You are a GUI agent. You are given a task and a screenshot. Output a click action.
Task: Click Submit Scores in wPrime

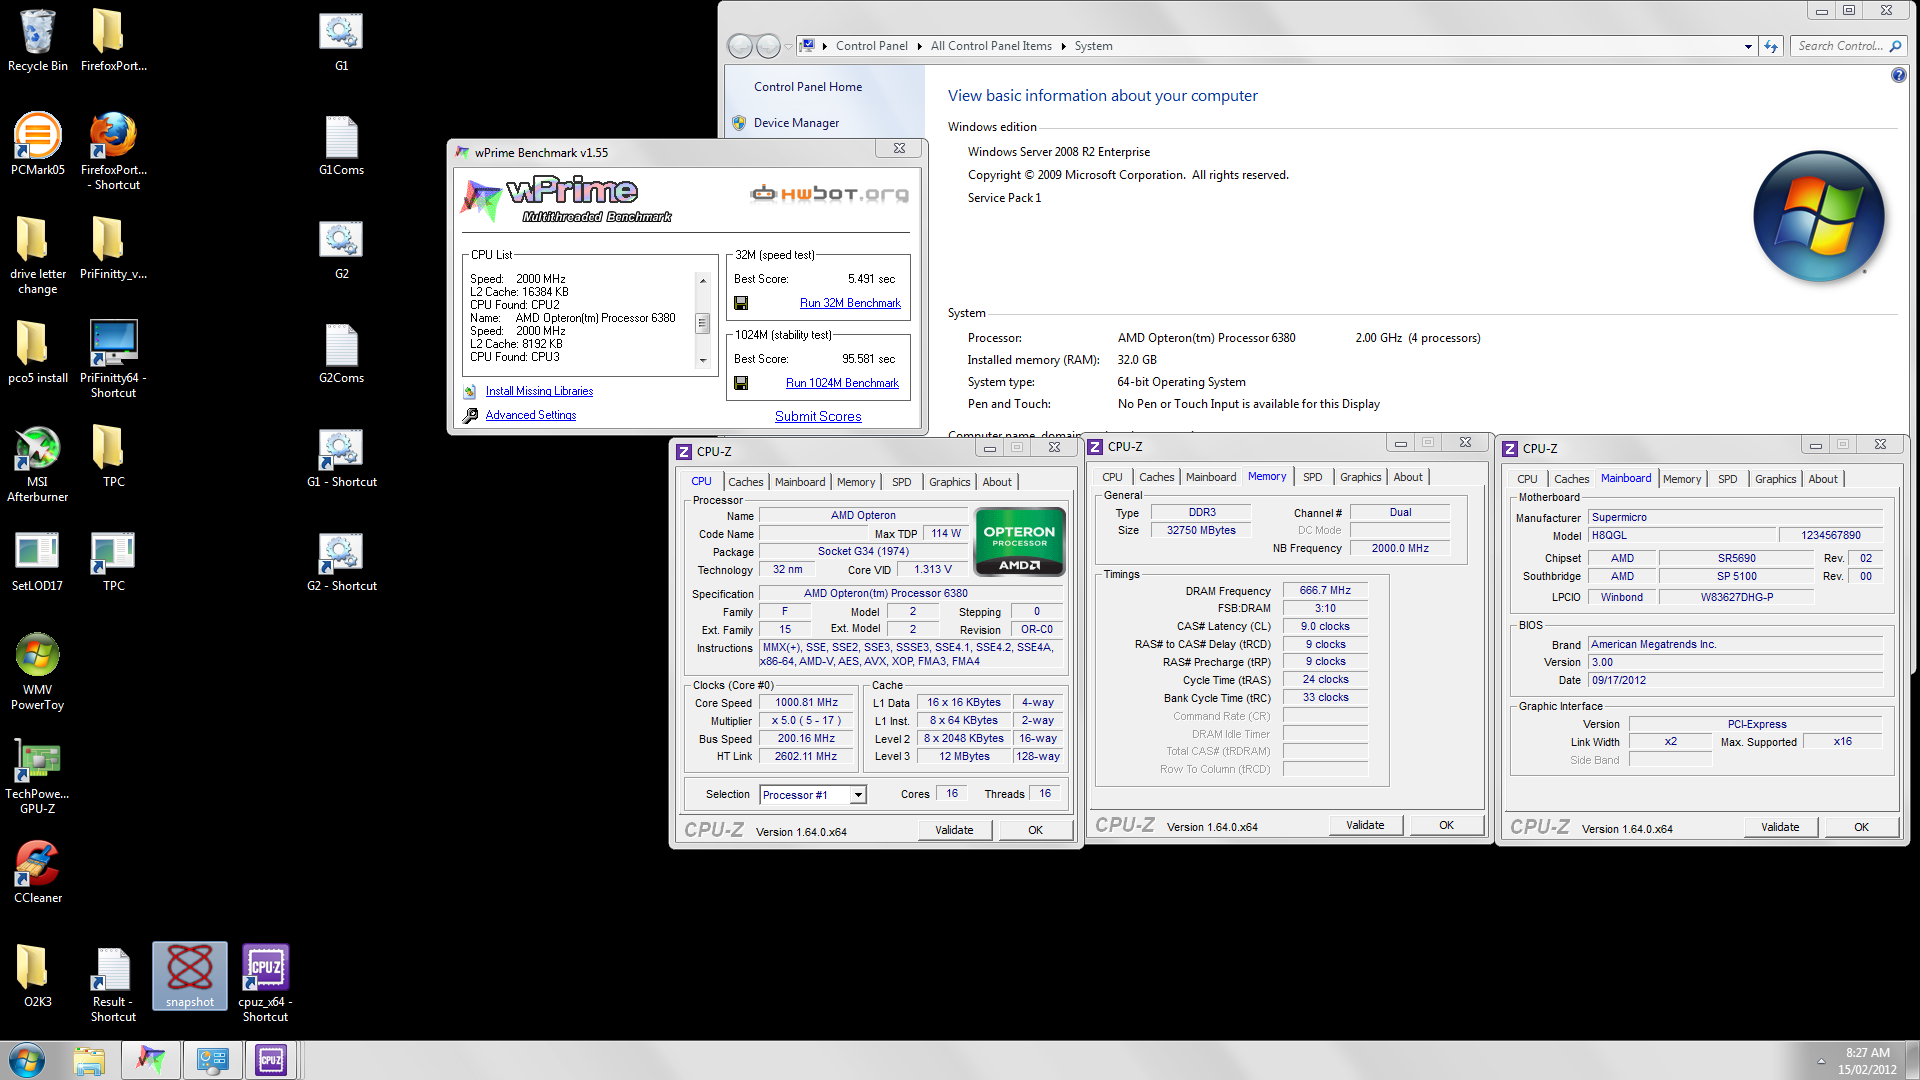click(x=818, y=416)
